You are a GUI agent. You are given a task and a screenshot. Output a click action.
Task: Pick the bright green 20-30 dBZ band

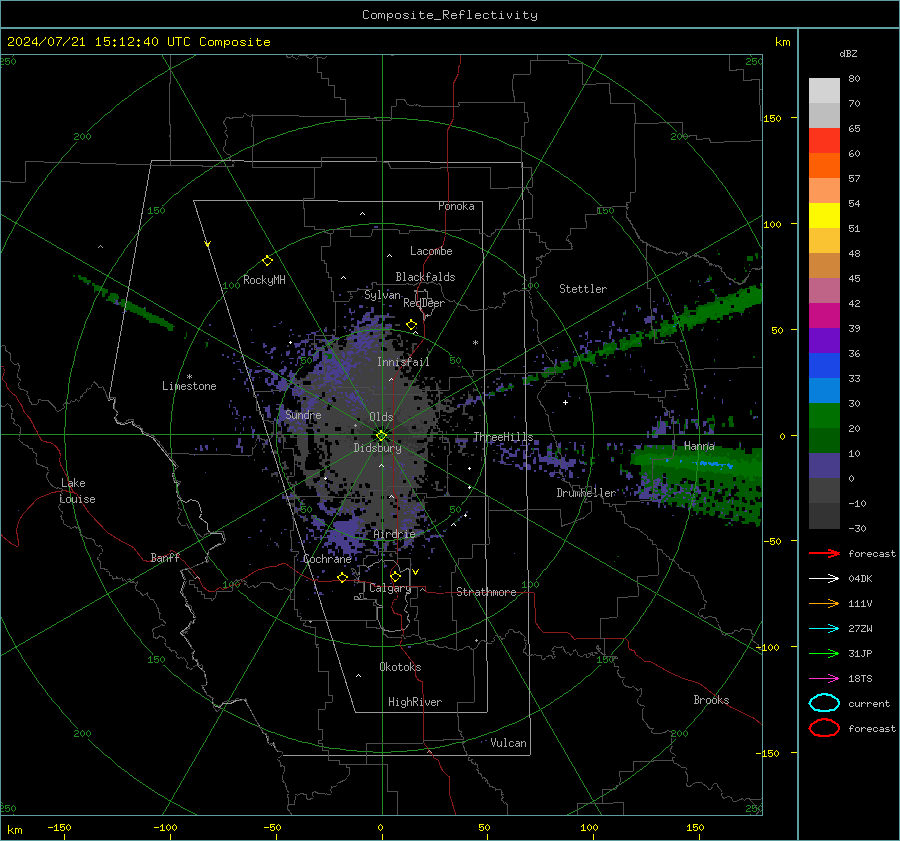tap(824, 416)
